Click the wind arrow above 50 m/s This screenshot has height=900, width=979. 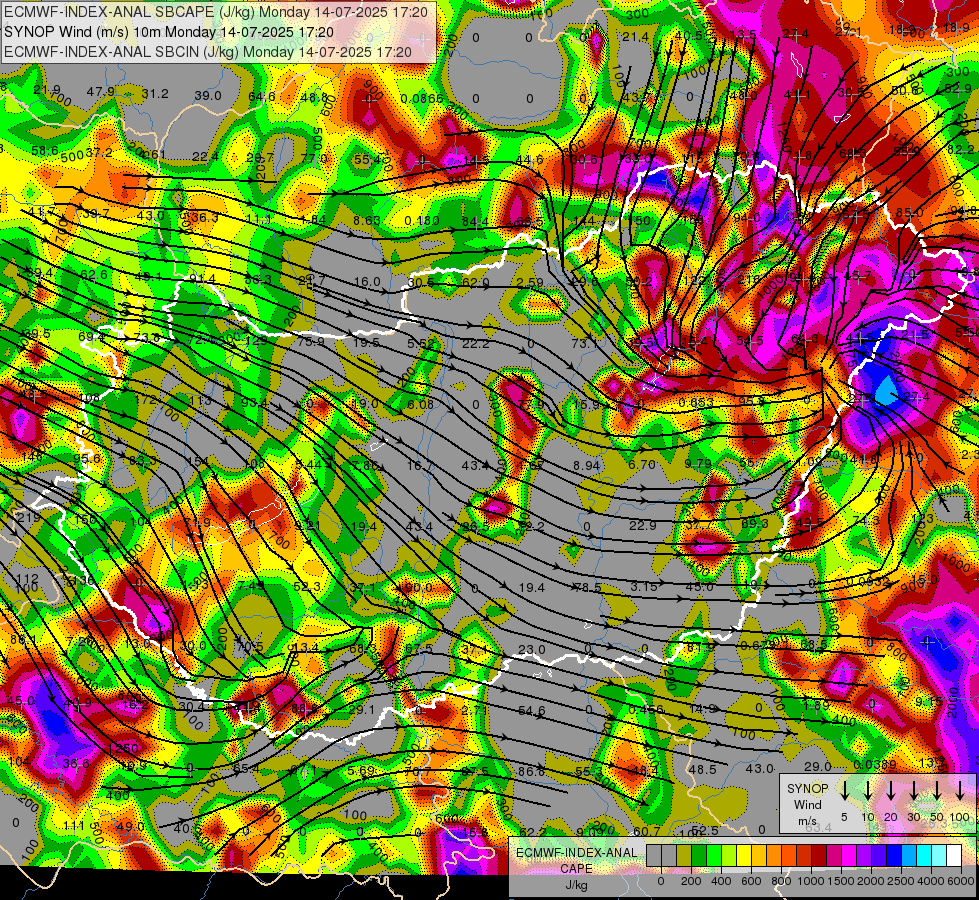click(x=937, y=791)
